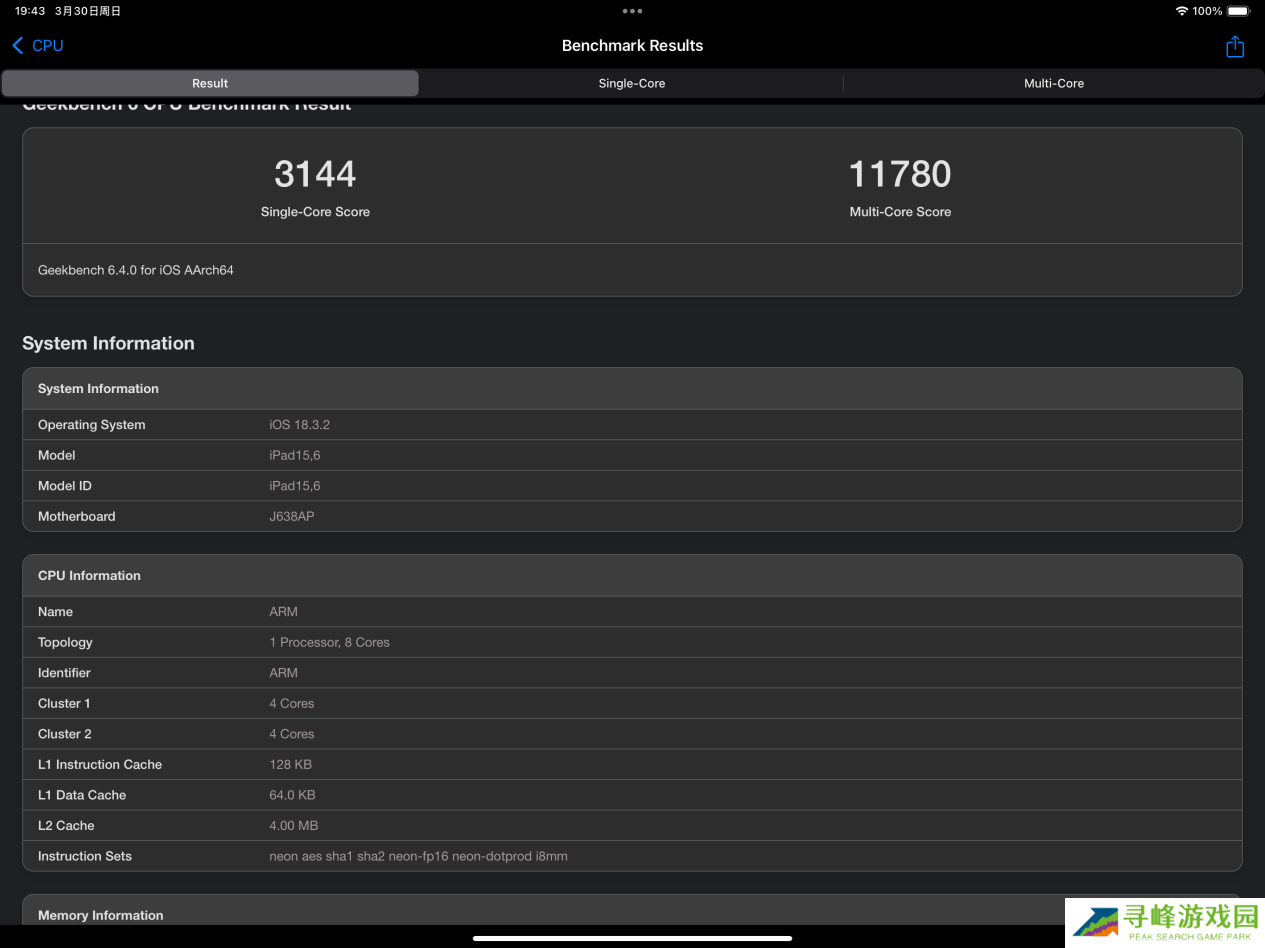Tap the status bar clock 19:43
The image size is (1265, 948).
(30, 11)
